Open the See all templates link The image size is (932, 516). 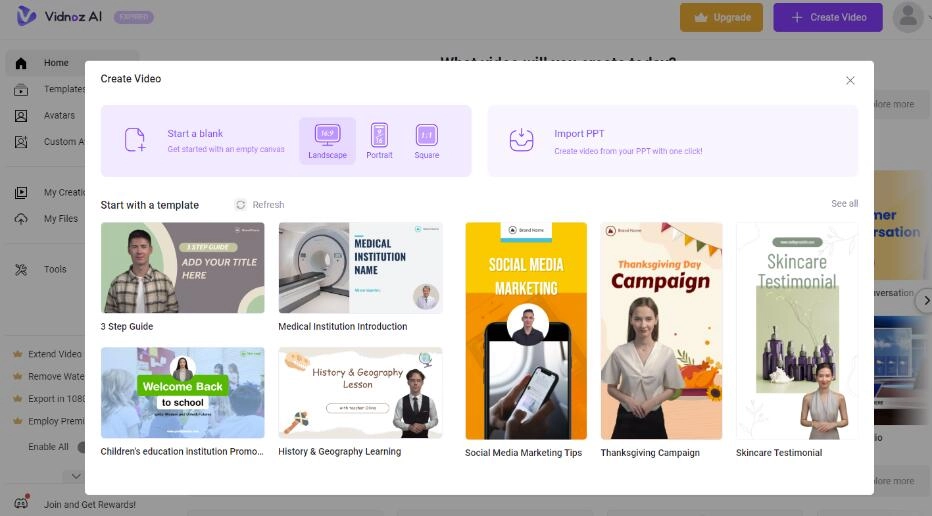coord(844,204)
